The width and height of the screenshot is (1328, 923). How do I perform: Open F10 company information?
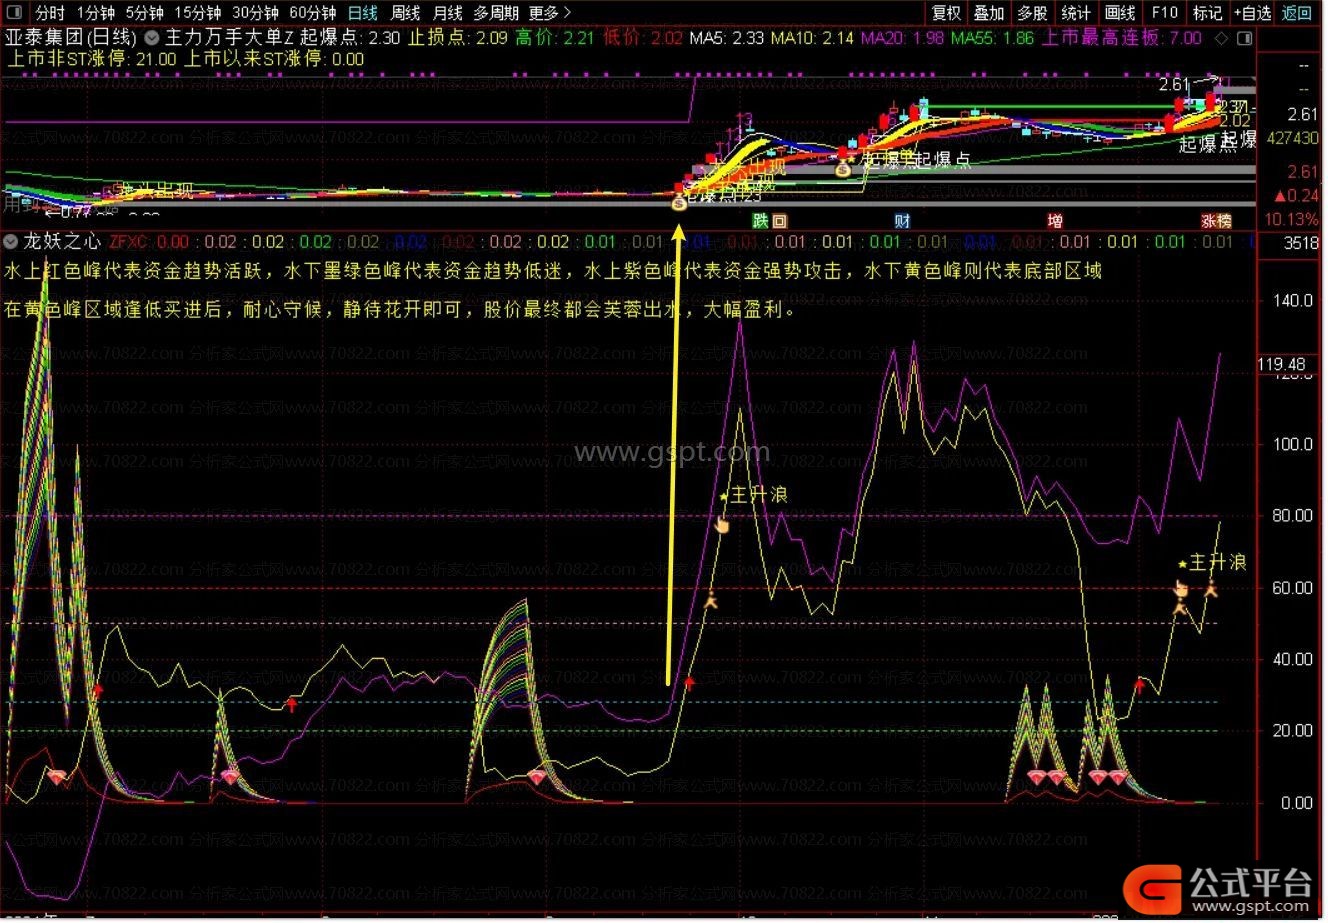tap(1164, 13)
